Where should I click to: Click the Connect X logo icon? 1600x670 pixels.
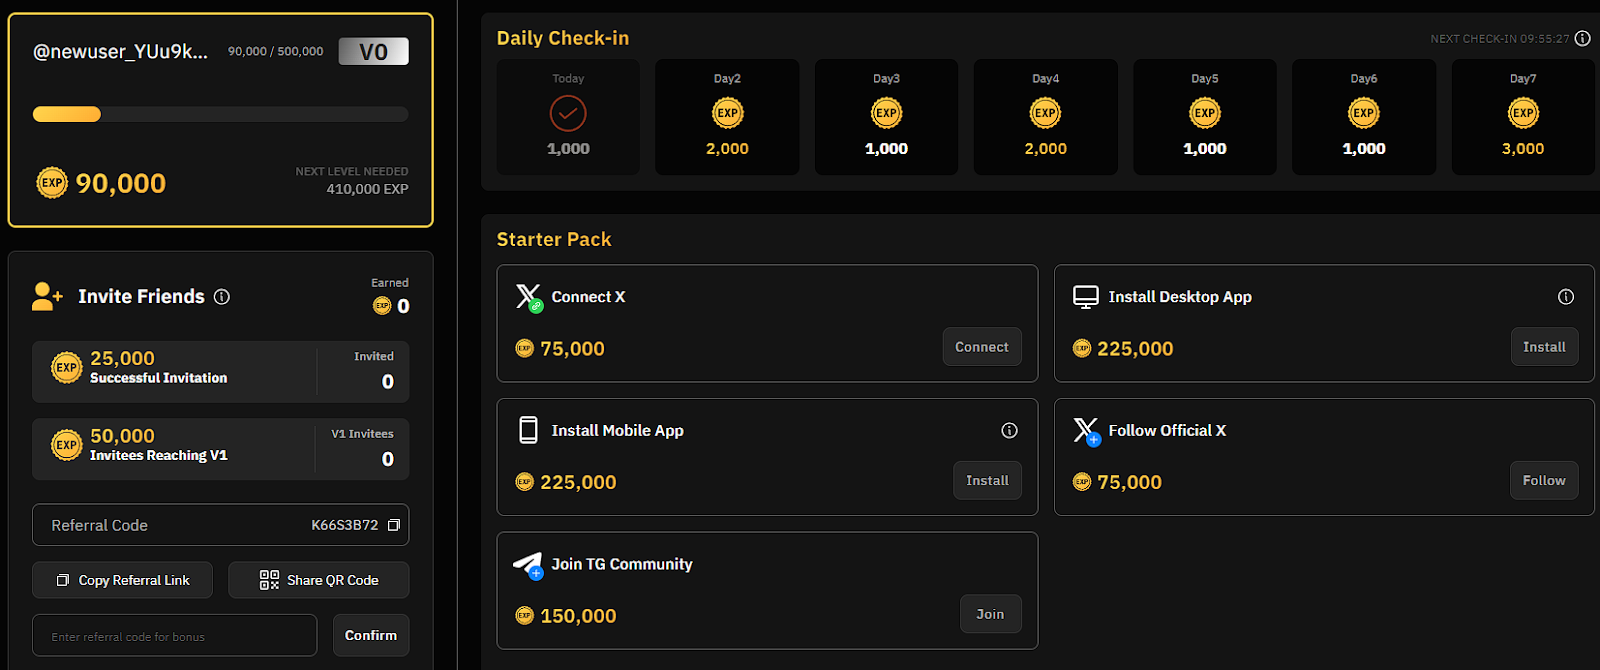point(528,297)
